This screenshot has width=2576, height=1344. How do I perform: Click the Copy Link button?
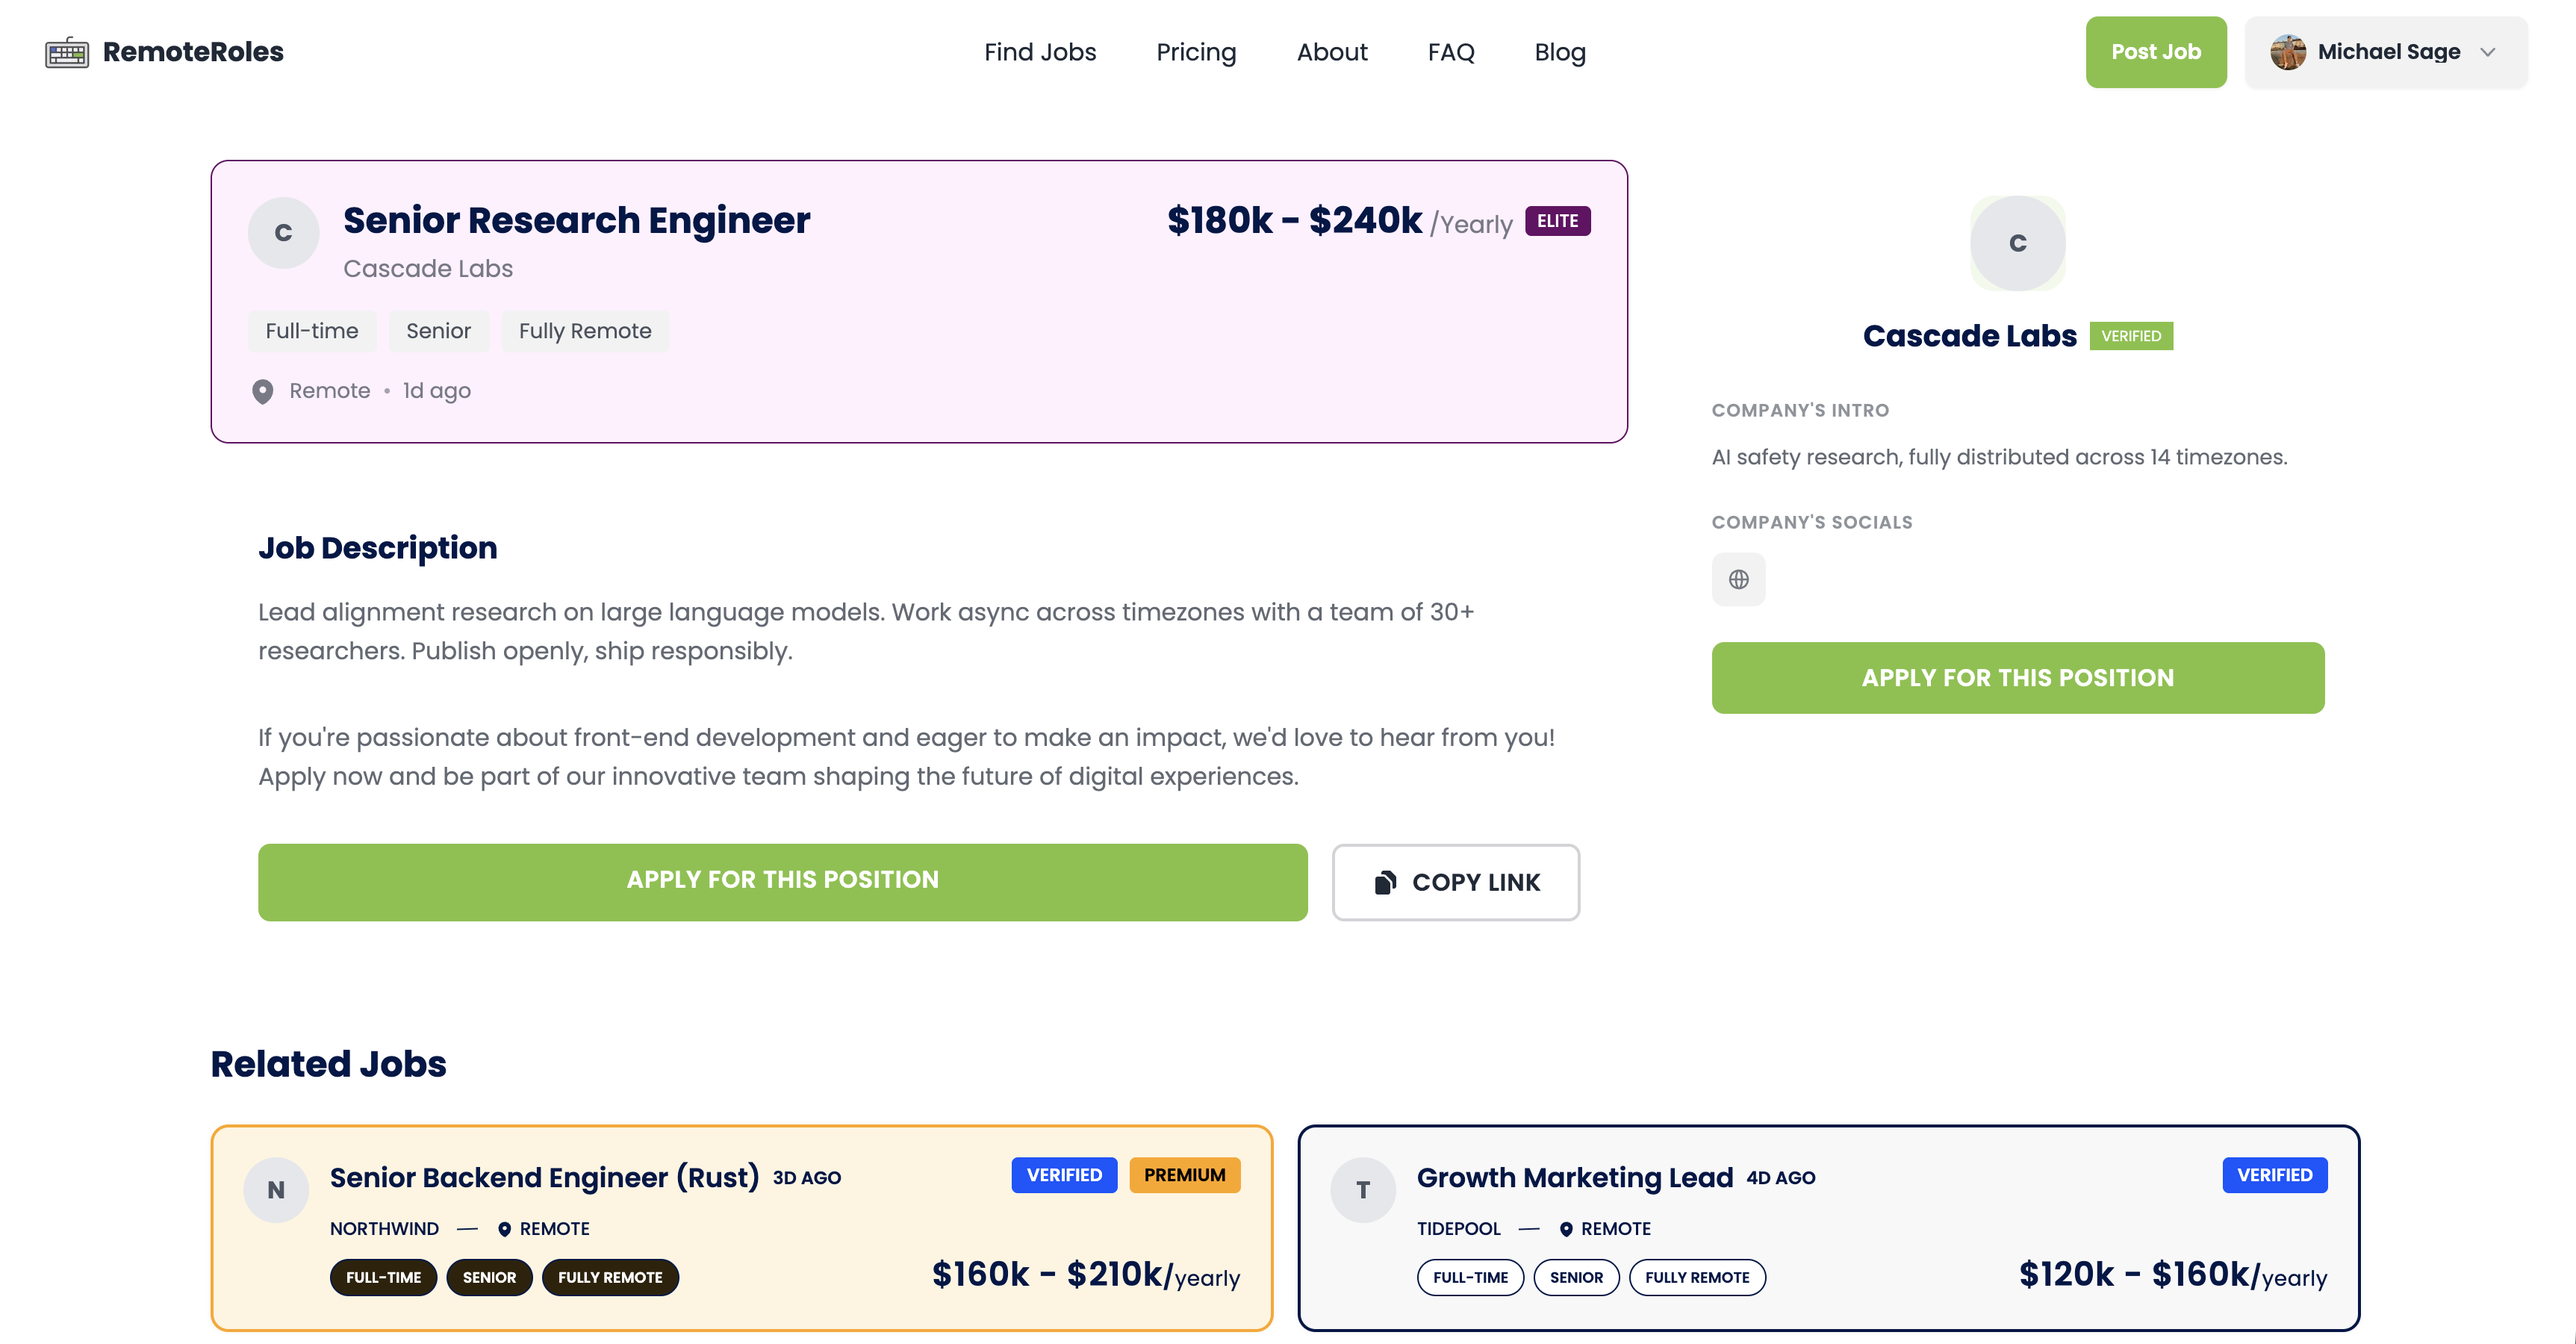coord(1455,882)
